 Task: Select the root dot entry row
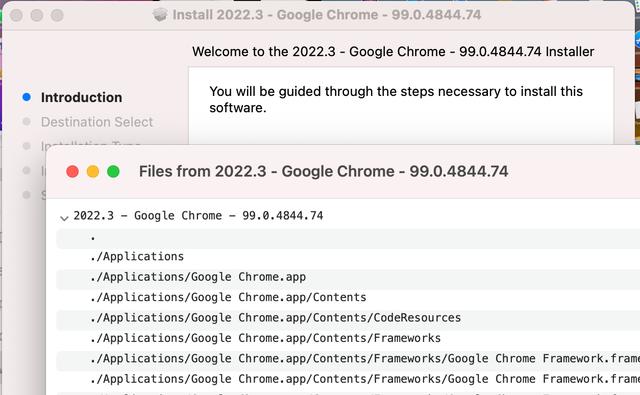click(x=348, y=238)
